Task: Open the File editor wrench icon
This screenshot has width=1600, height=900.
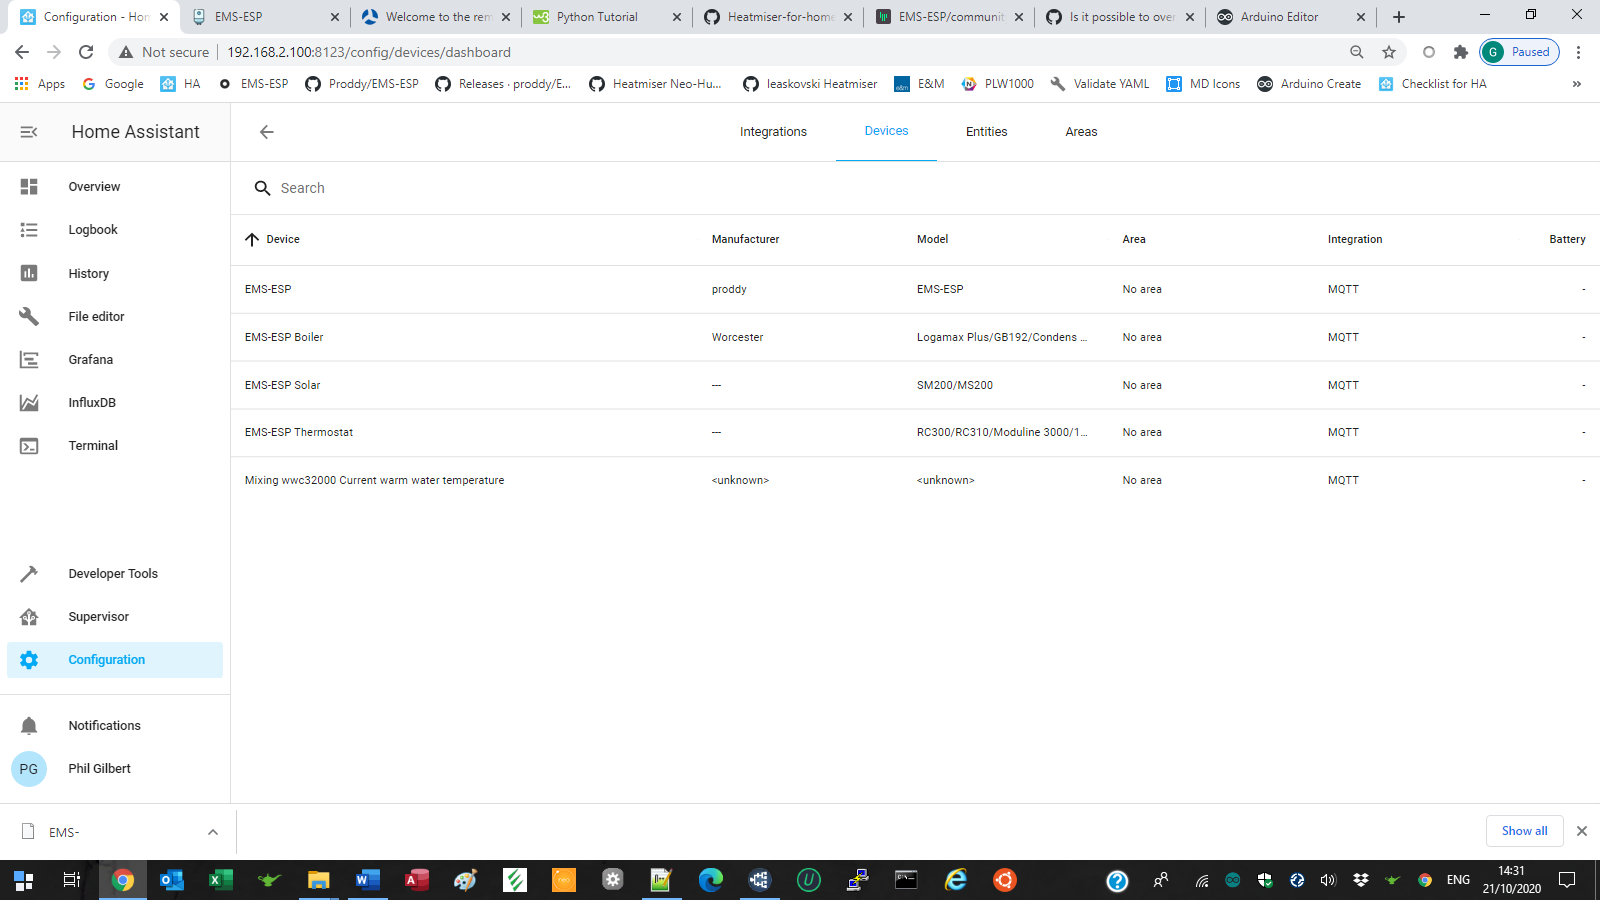Action: pos(29,316)
